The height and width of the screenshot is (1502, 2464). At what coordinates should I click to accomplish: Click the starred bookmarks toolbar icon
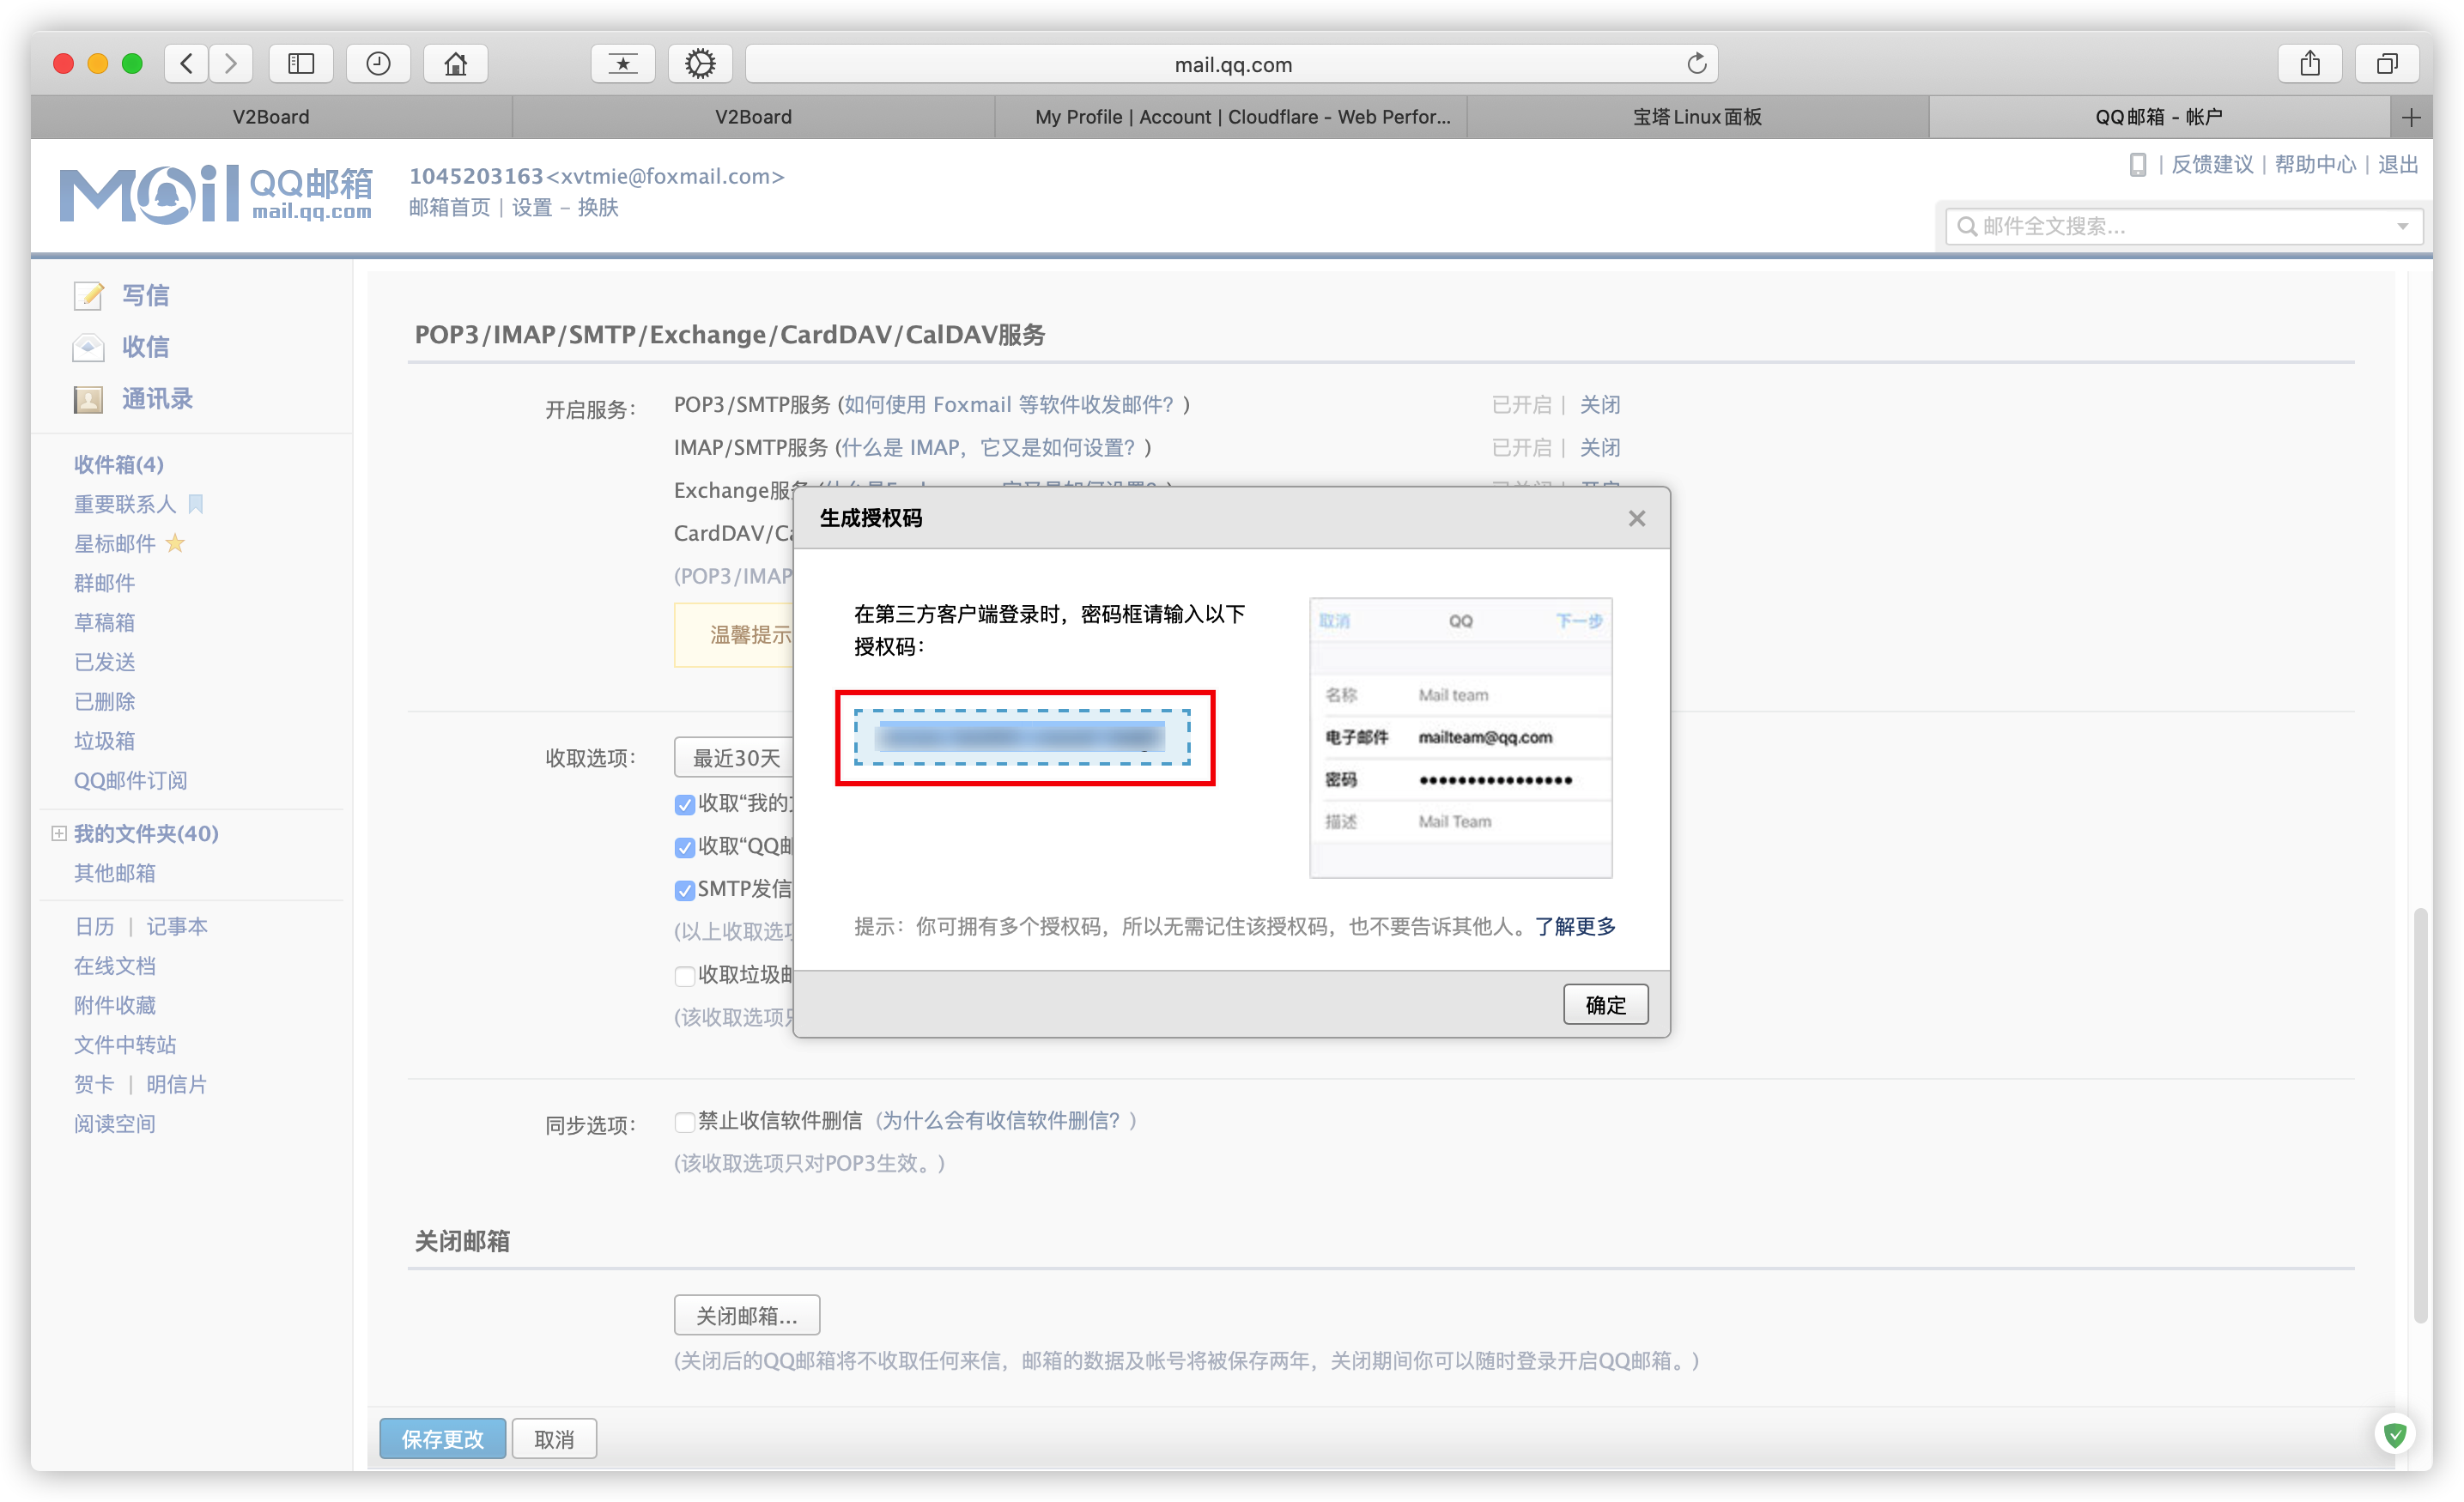pos(623,64)
